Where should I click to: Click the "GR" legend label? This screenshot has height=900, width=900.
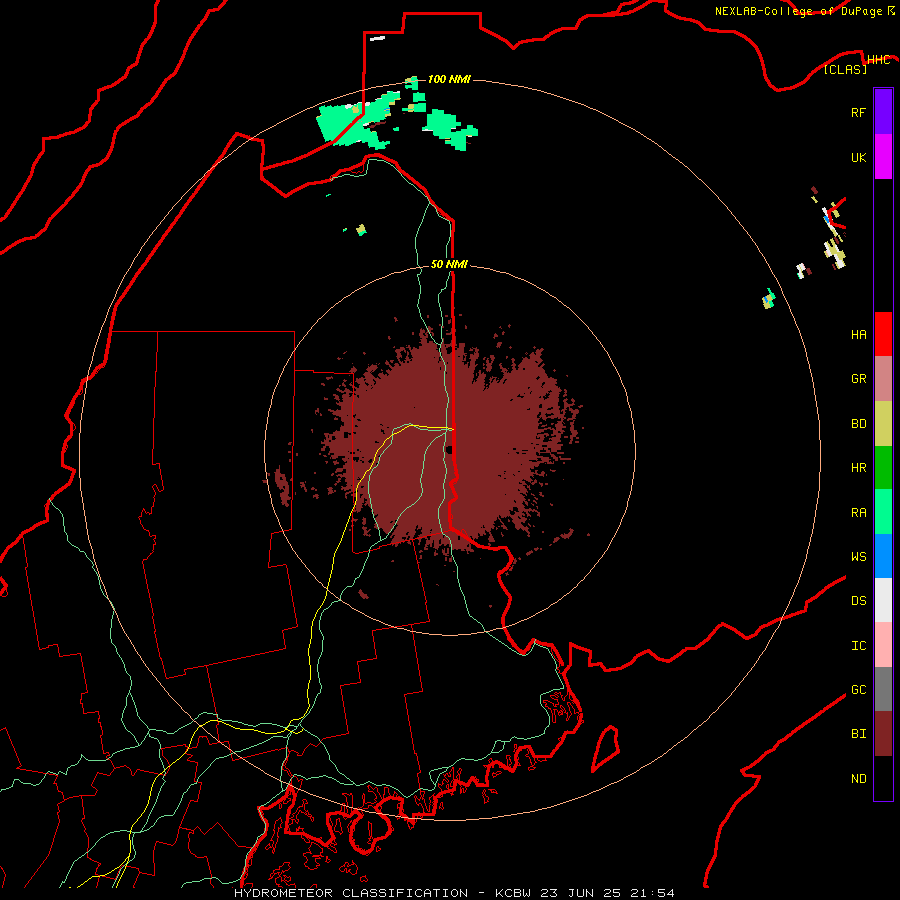tap(858, 379)
